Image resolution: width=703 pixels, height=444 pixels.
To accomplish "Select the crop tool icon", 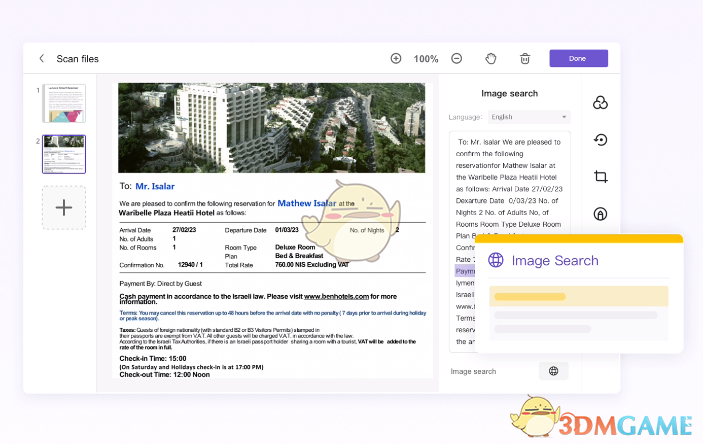I will click(x=600, y=177).
